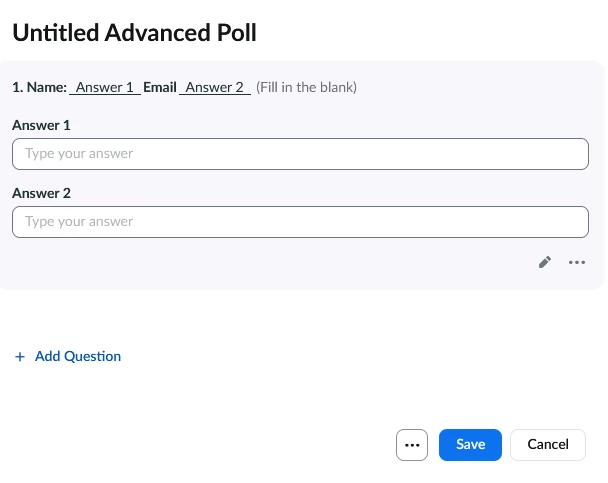Cancel editing the poll
This screenshot has width=608, height=483.
pyautogui.click(x=548, y=445)
